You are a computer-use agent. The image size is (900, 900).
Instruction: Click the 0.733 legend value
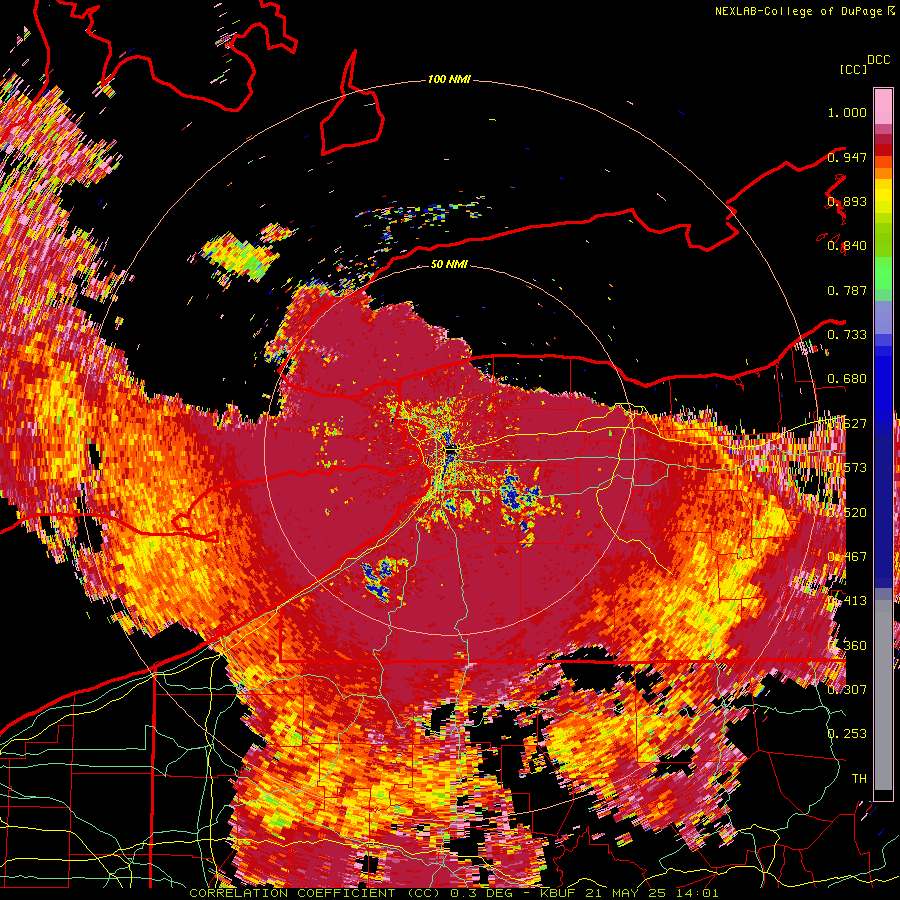(847, 335)
